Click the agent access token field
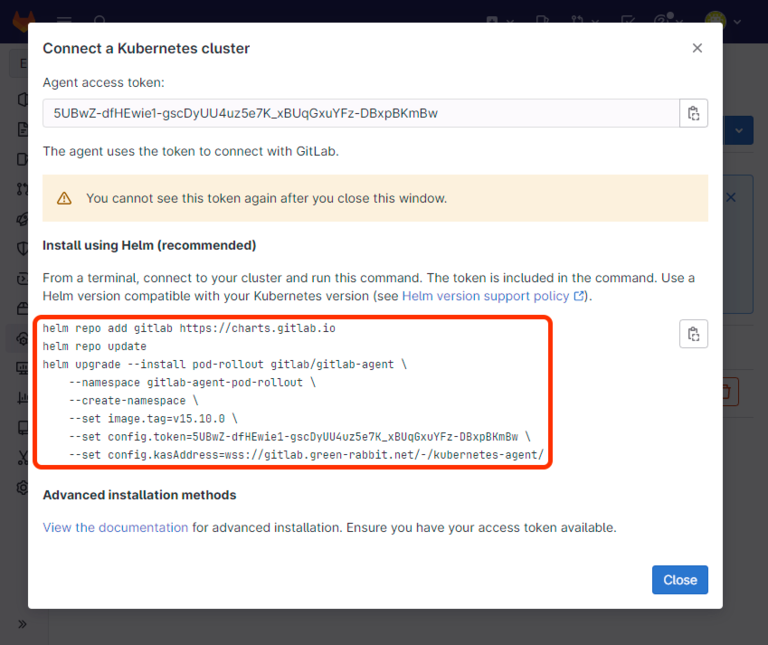 click(x=361, y=113)
